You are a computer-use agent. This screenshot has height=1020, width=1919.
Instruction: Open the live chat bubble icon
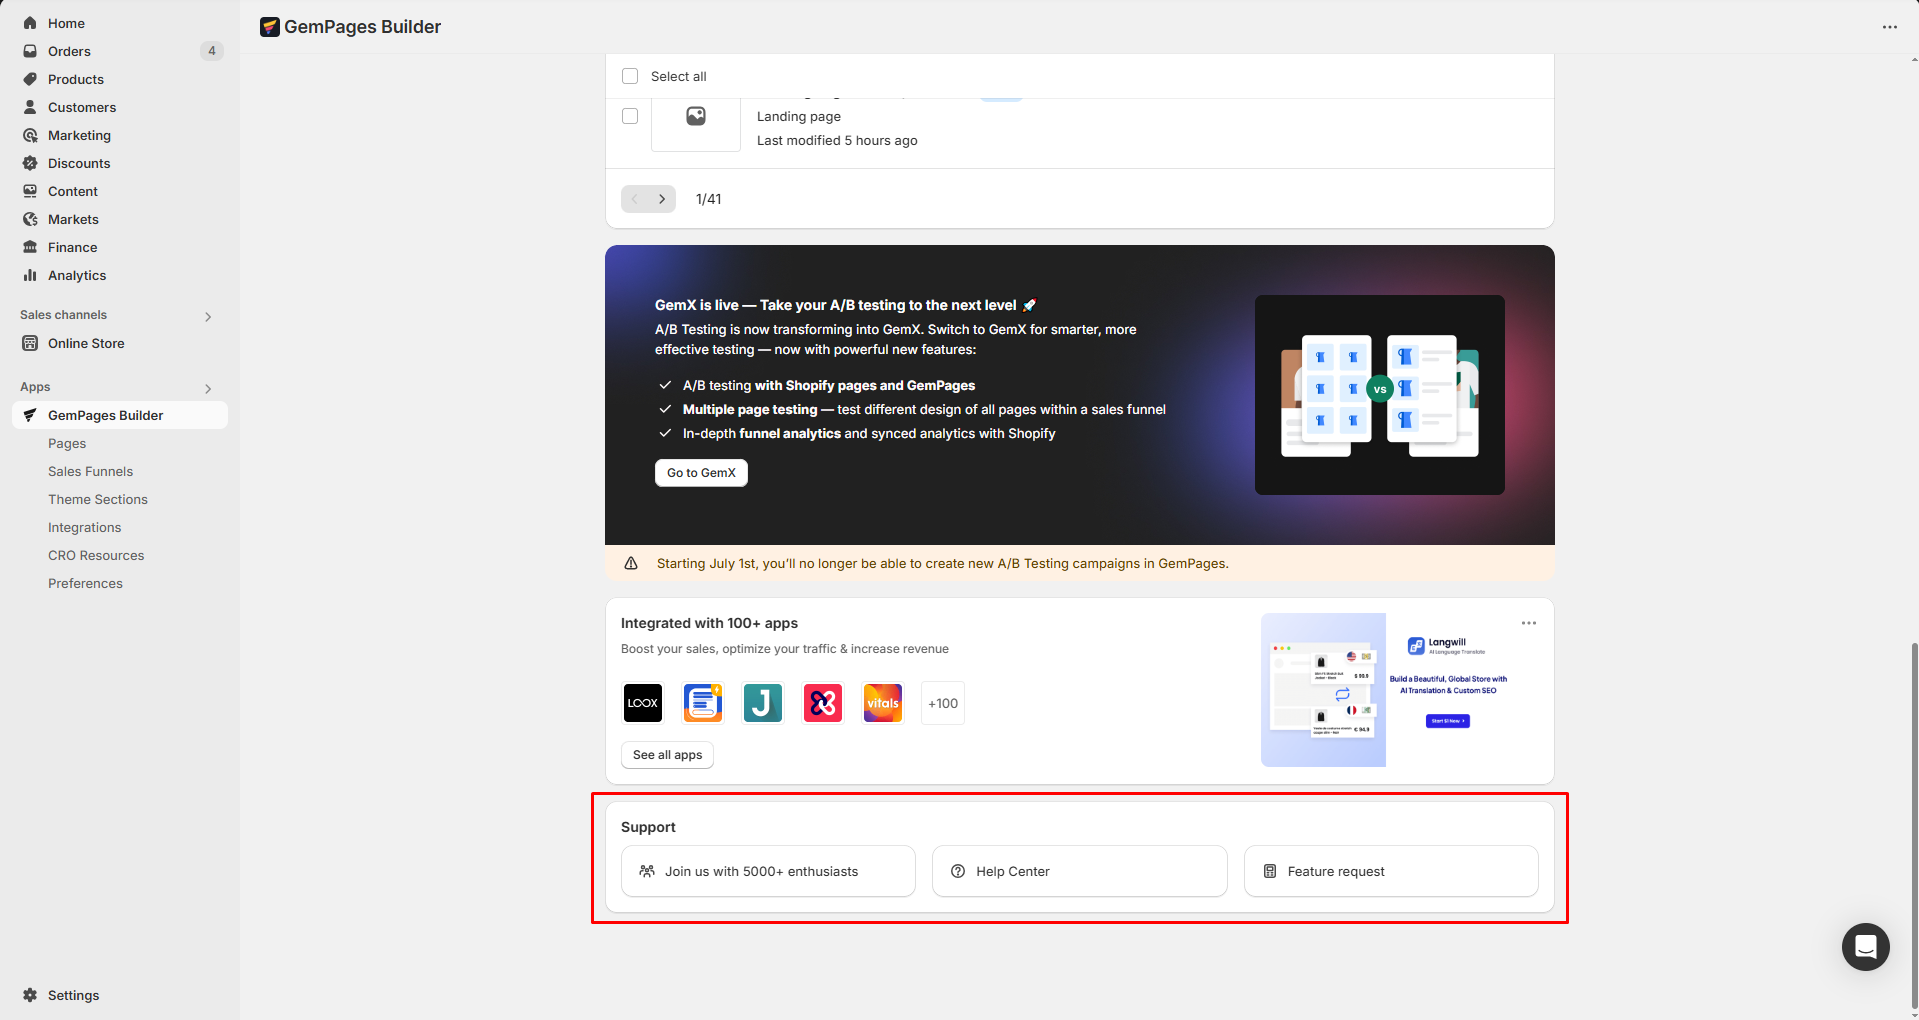pyautogui.click(x=1865, y=946)
